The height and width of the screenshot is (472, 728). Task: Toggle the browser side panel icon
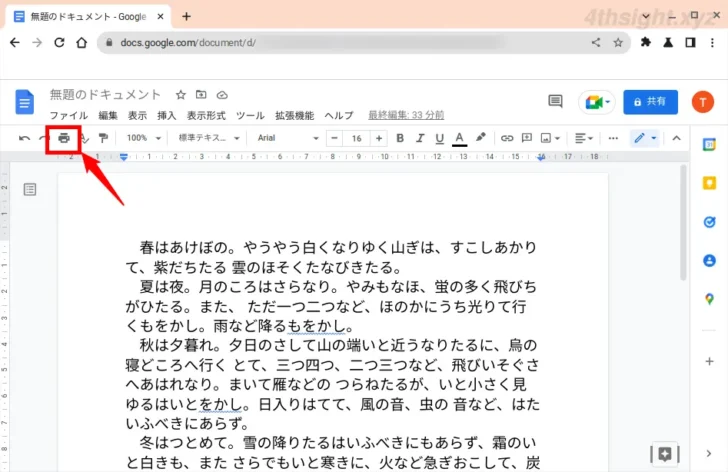pos(690,43)
